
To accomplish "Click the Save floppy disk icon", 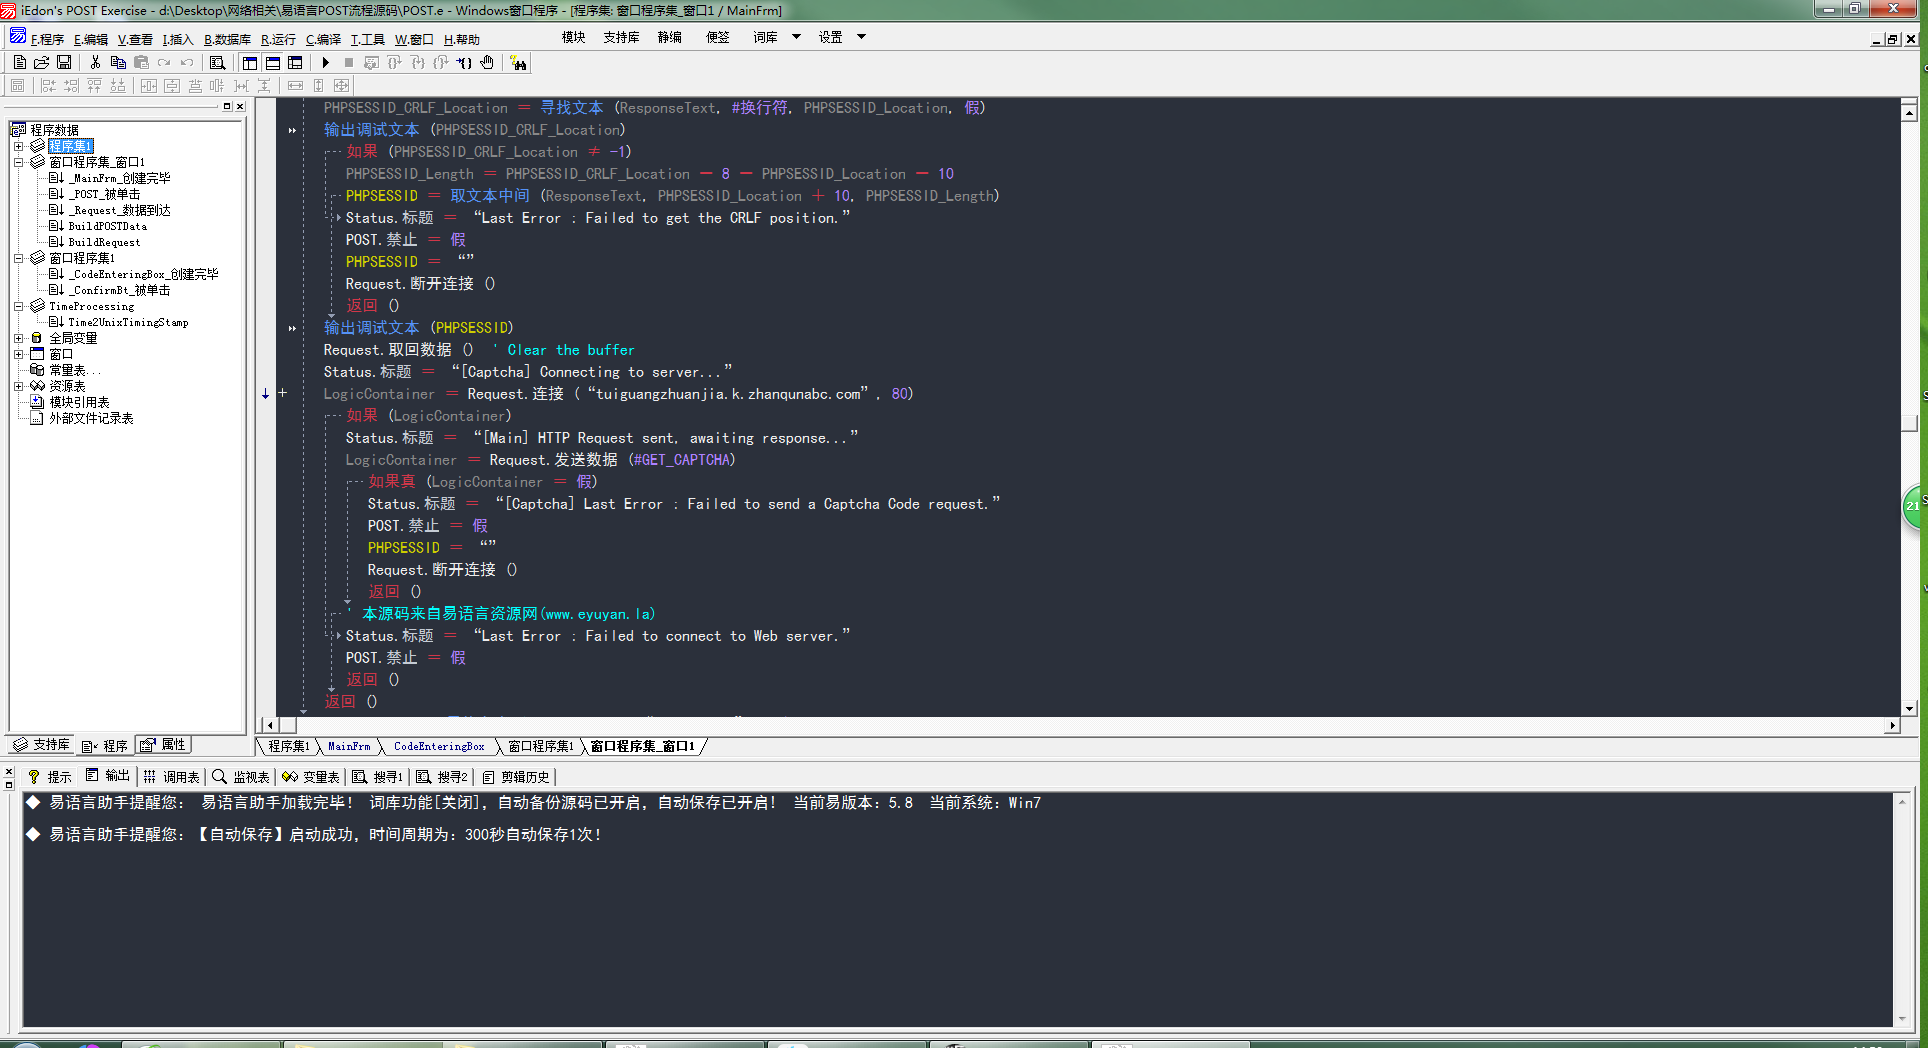I will [x=64, y=62].
